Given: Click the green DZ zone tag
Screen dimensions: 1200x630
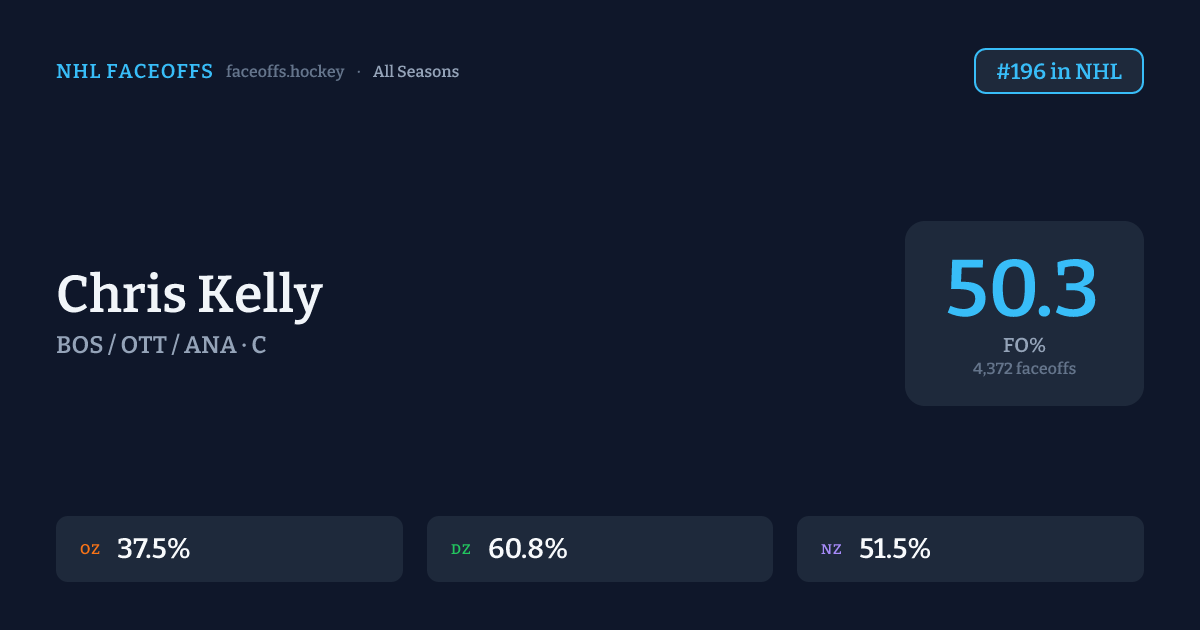Looking at the screenshot, I should (x=461, y=549).
